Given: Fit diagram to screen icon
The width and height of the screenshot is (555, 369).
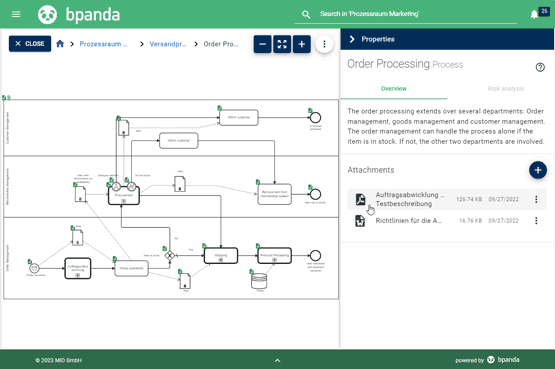Looking at the screenshot, I should [x=282, y=44].
